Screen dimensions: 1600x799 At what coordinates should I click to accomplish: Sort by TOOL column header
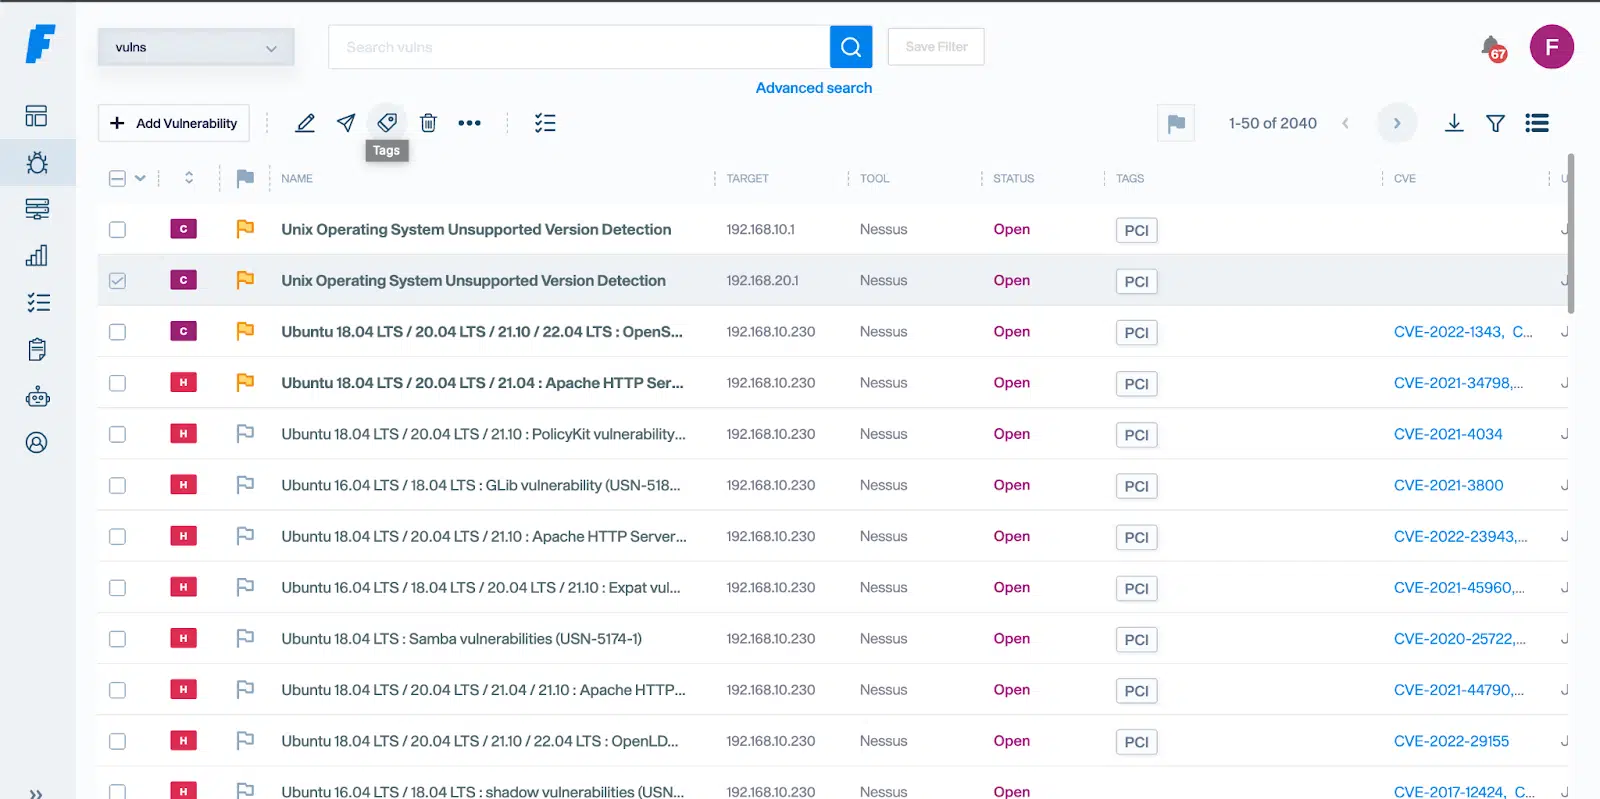pos(874,178)
